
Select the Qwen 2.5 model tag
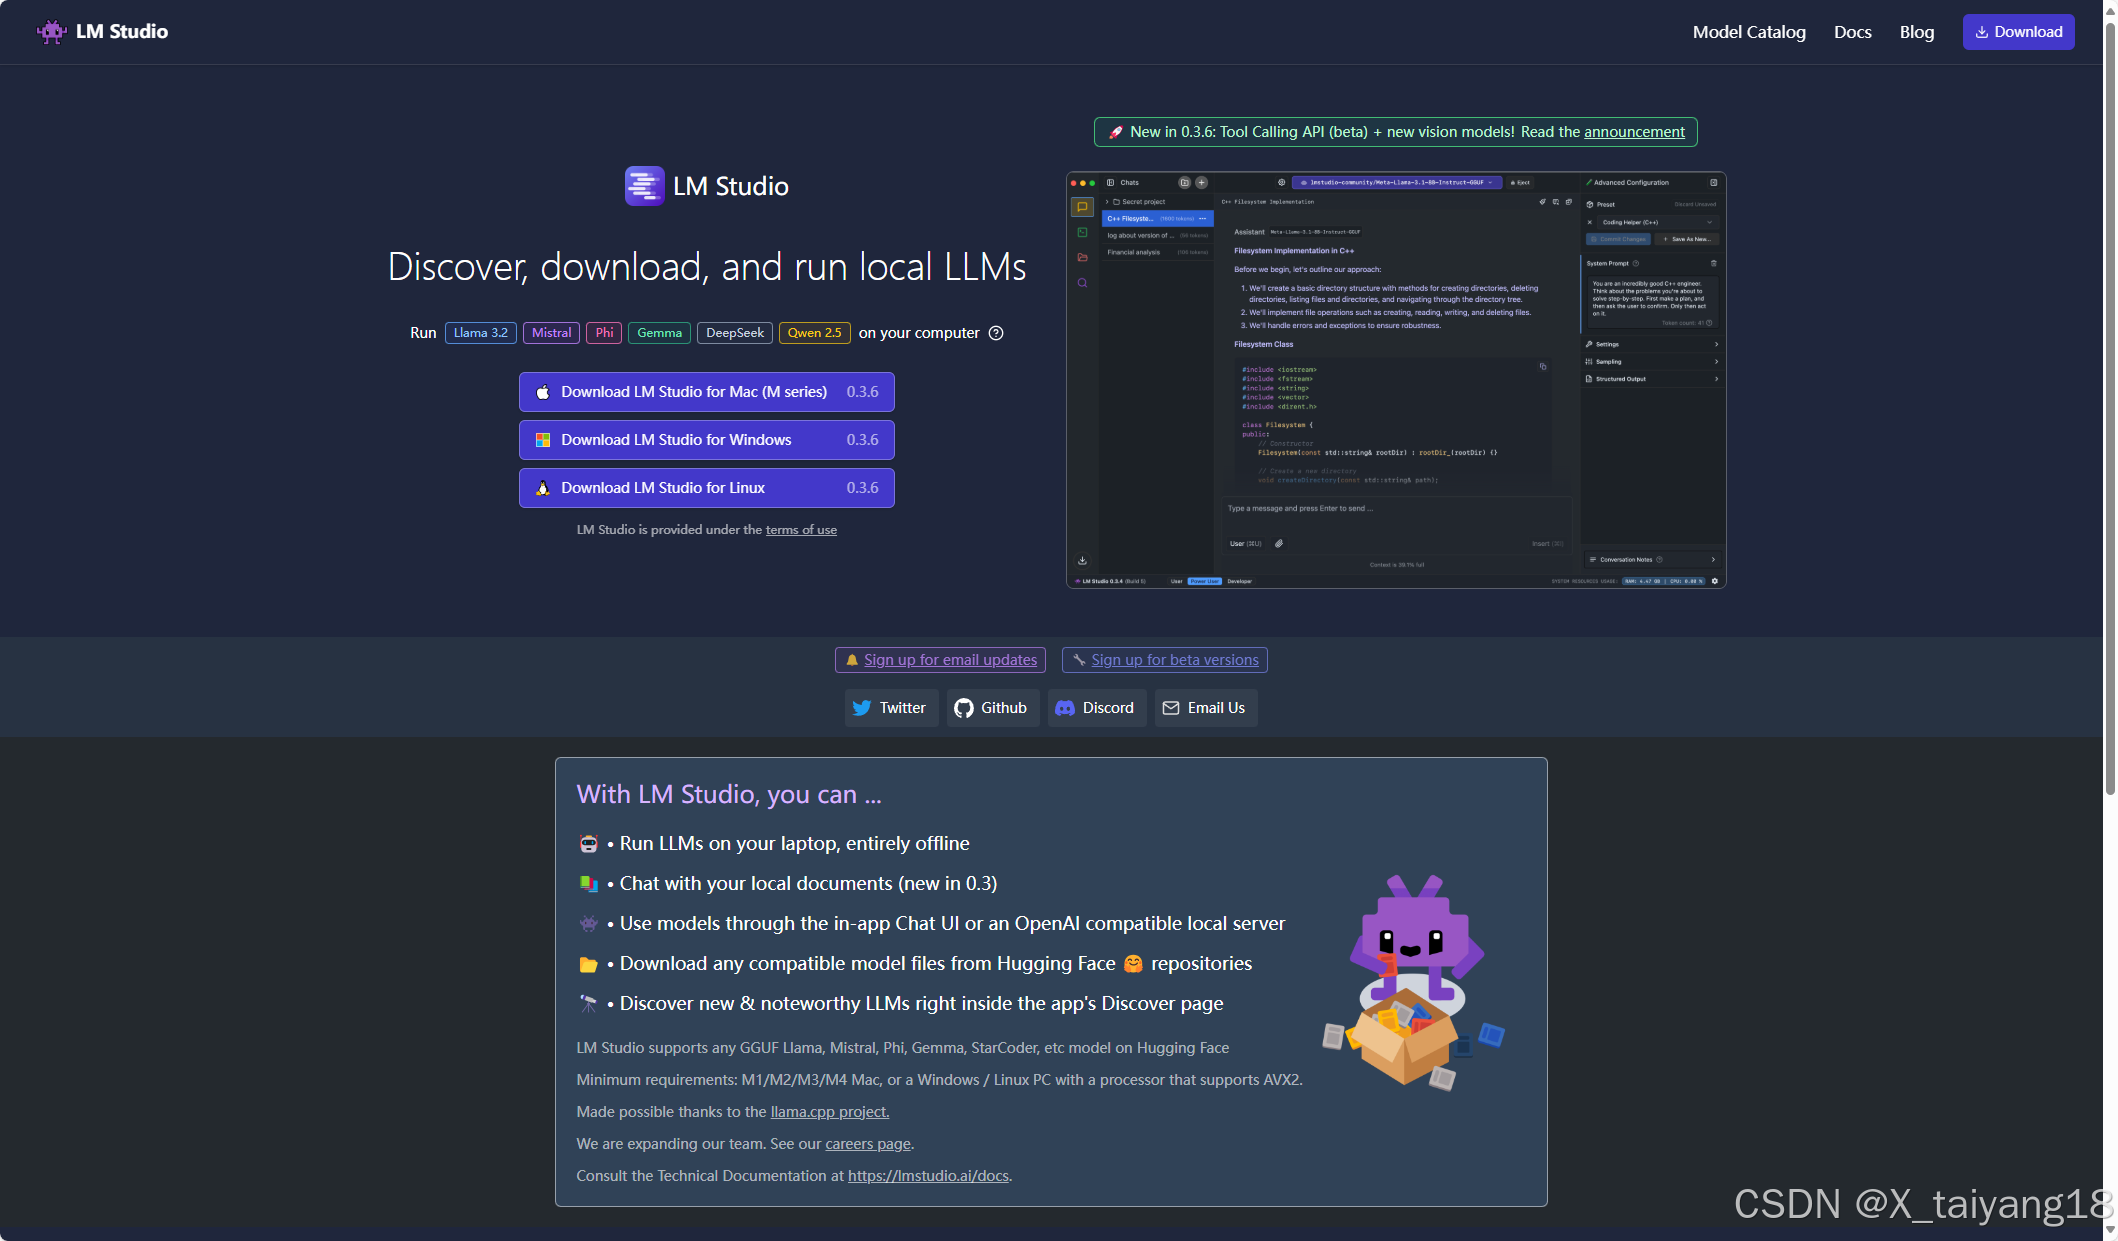[x=814, y=333]
